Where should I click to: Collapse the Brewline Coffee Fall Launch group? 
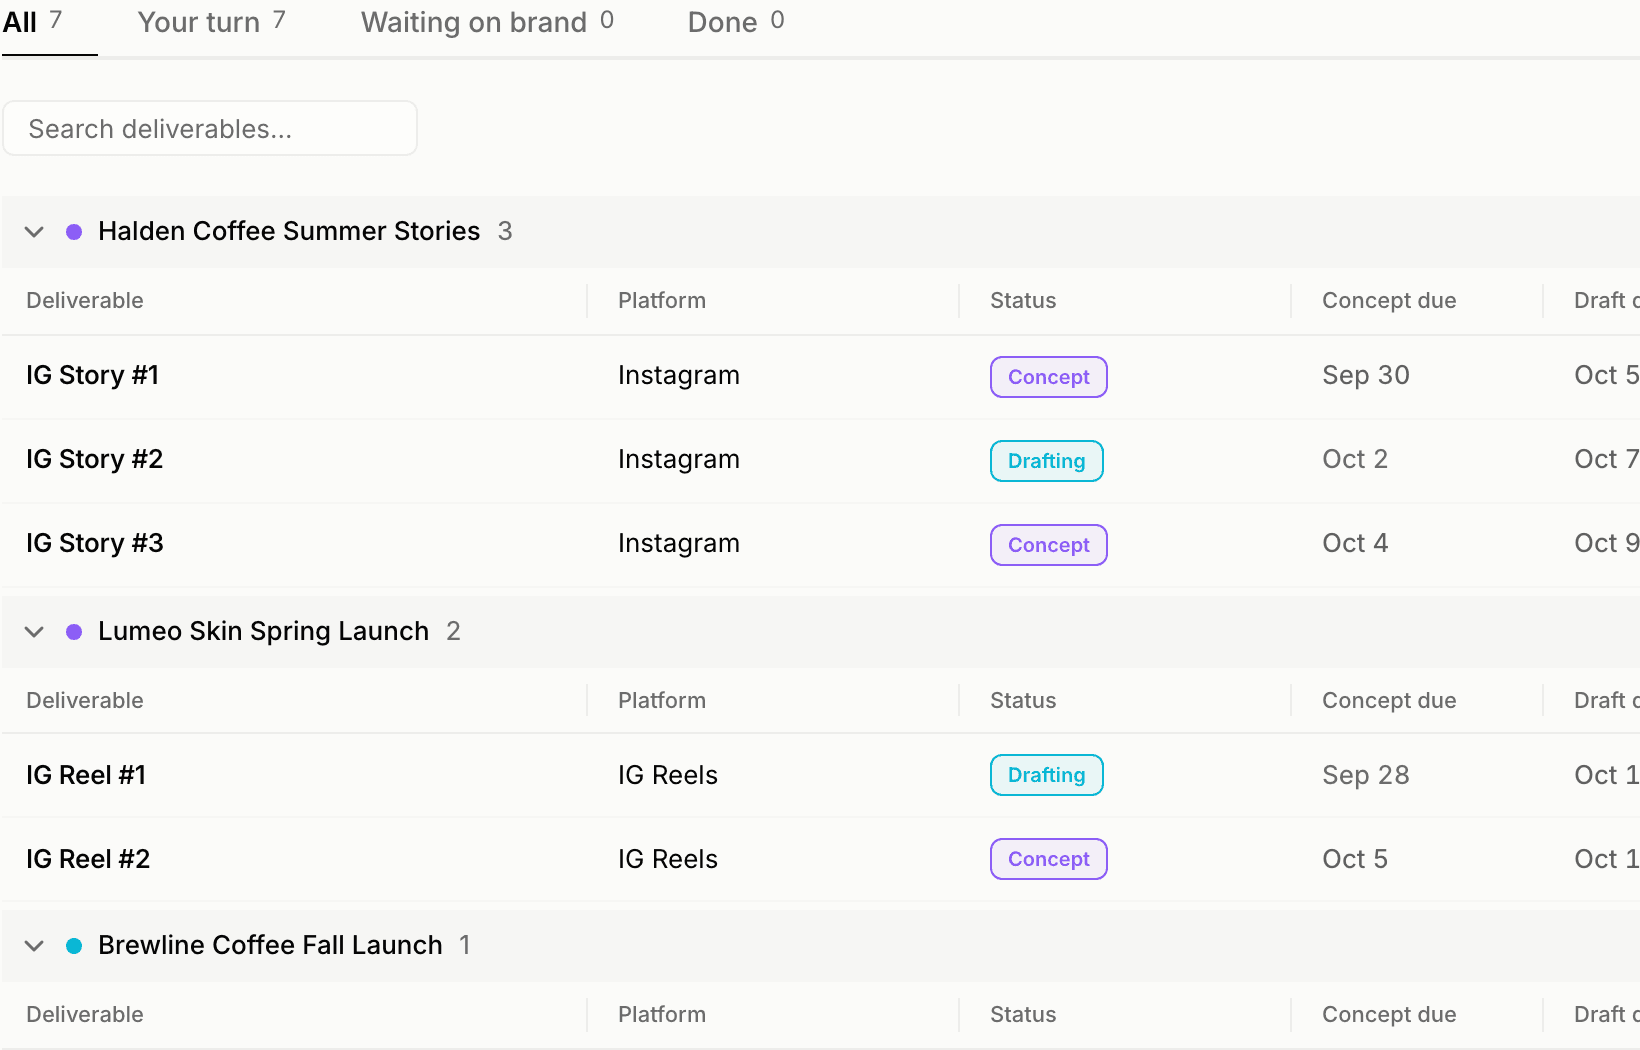(x=34, y=946)
